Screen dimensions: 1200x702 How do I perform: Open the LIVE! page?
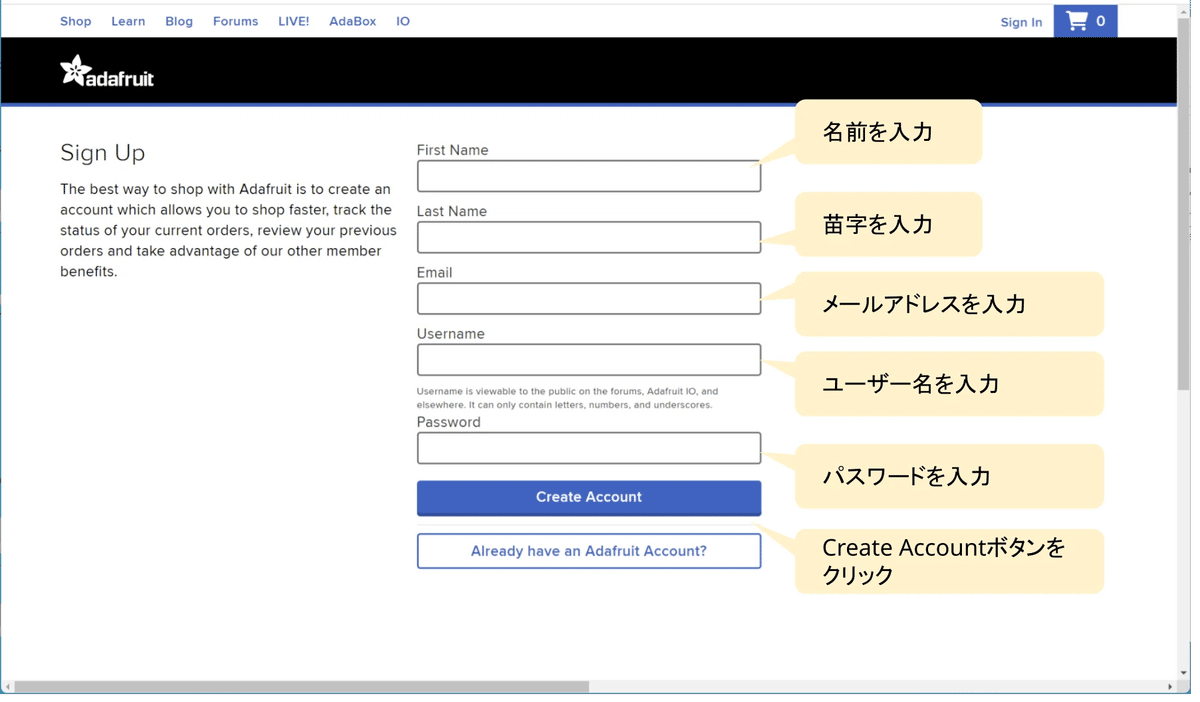pos(293,20)
